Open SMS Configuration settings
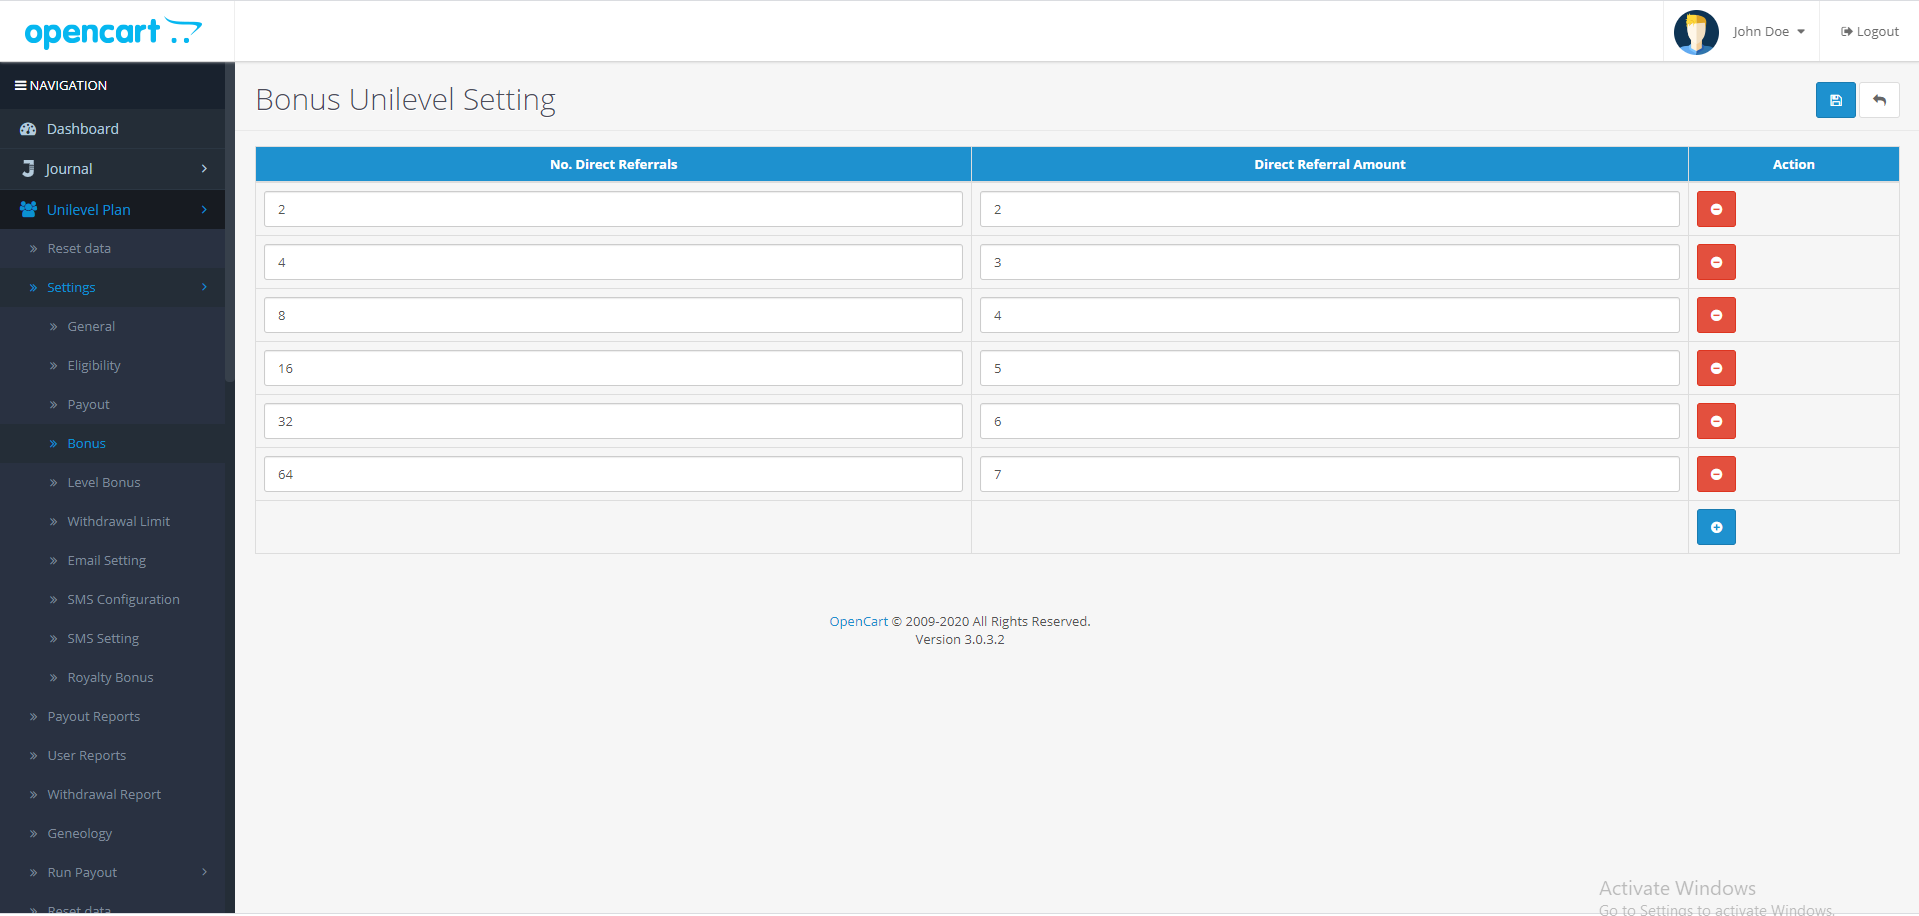The width and height of the screenshot is (1919, 916). [x=123, y=599]
